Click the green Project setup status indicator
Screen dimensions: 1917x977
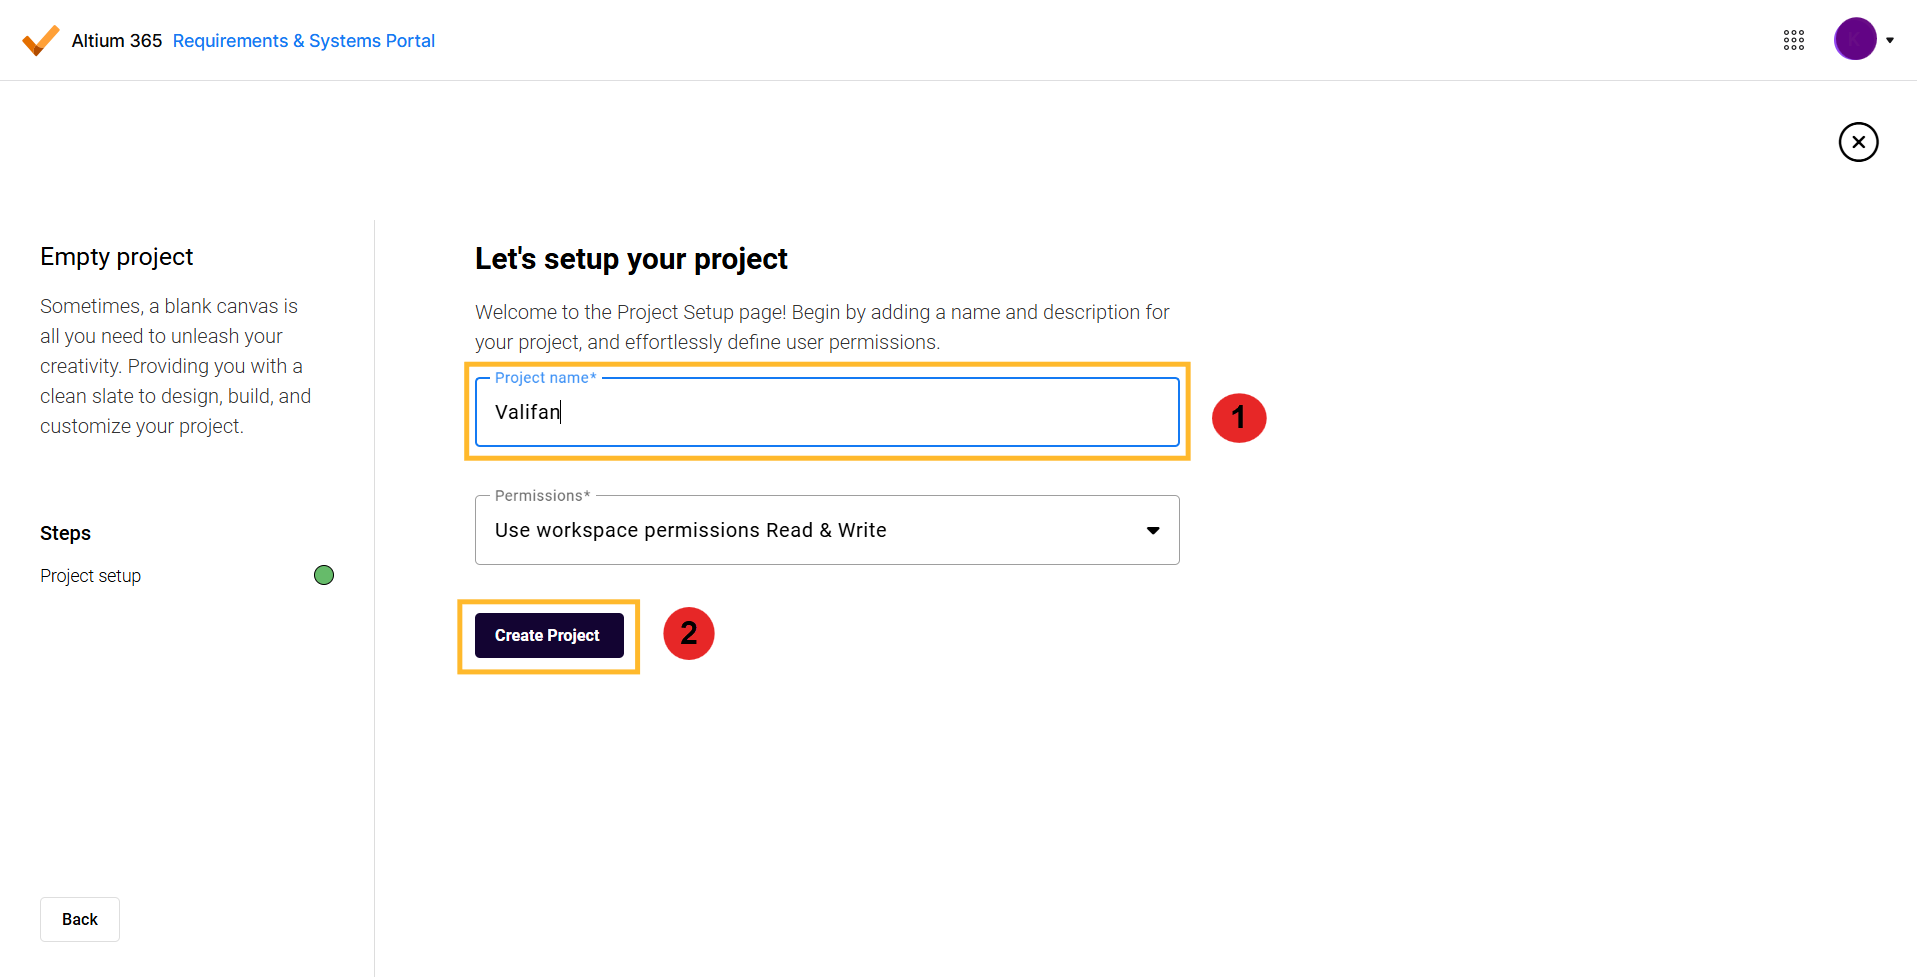[324, 575]
